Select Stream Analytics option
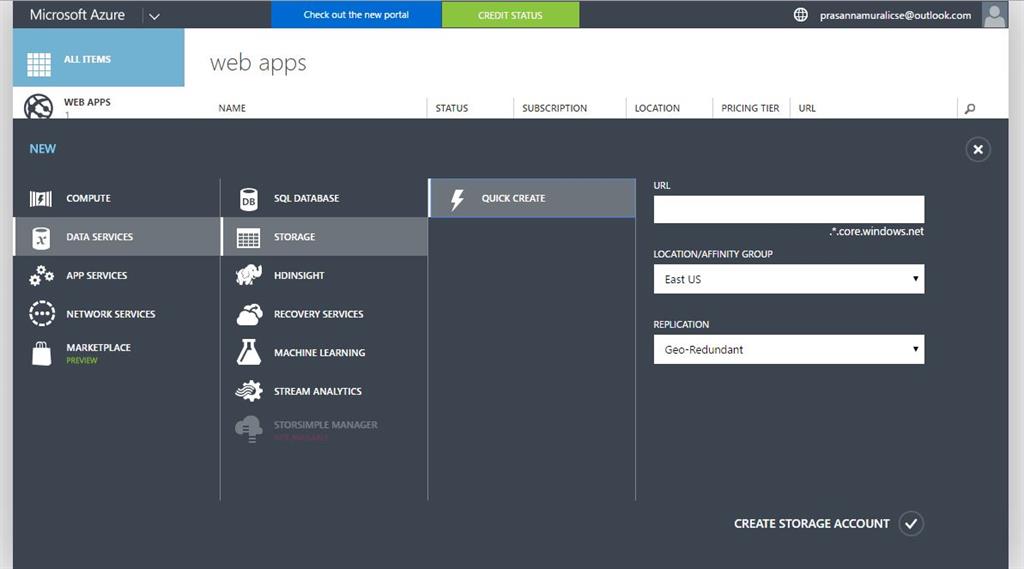 coord(325,391)
